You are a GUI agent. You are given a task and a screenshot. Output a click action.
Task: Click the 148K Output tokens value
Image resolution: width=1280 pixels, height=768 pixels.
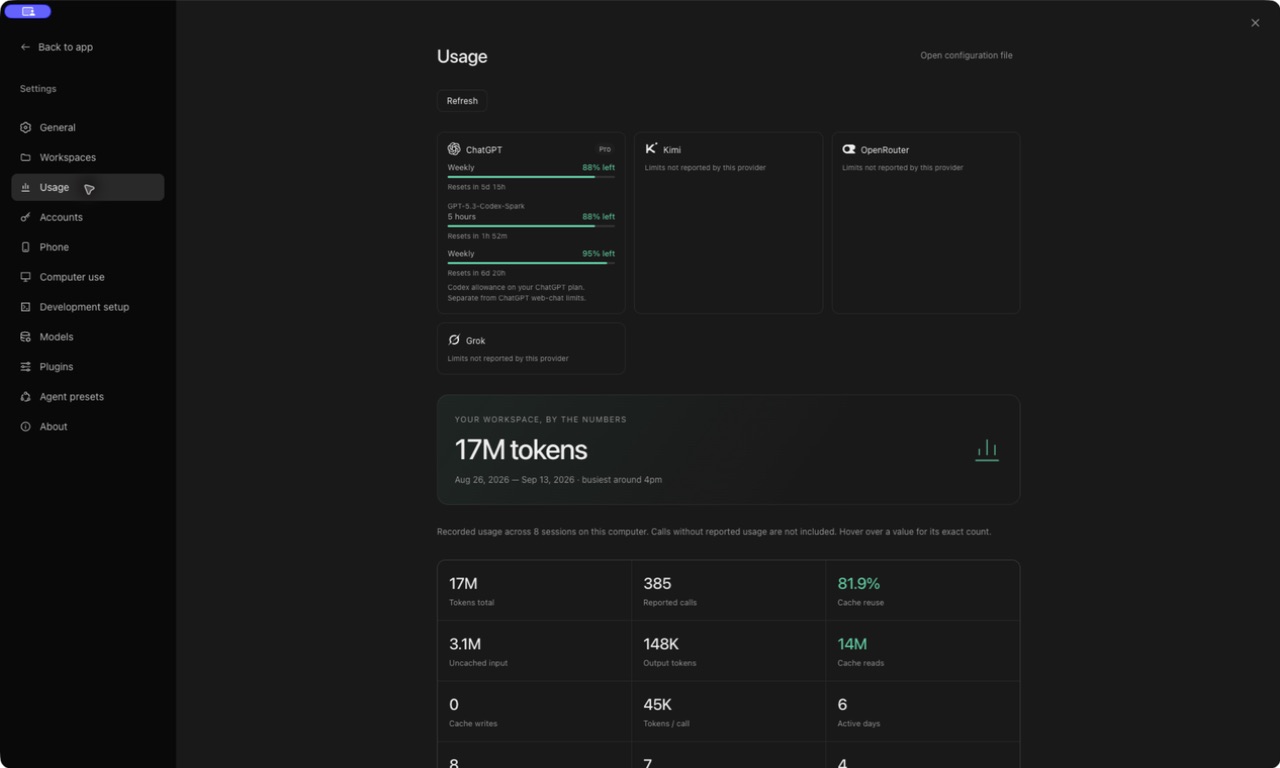662,644
